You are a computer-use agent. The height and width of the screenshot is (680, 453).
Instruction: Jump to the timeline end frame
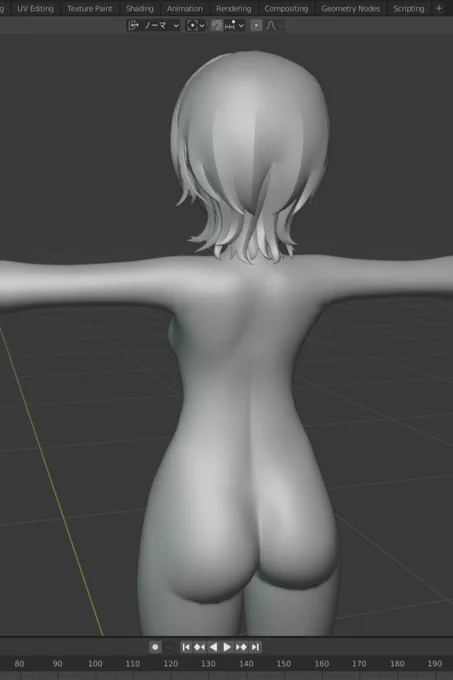[255, 647]
